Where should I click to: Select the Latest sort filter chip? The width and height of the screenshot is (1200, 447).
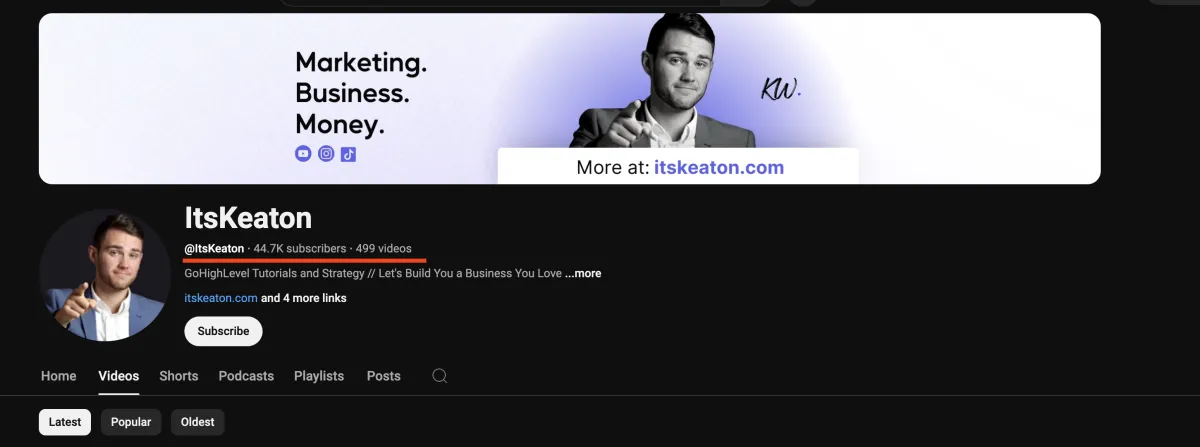pos(65,422)
